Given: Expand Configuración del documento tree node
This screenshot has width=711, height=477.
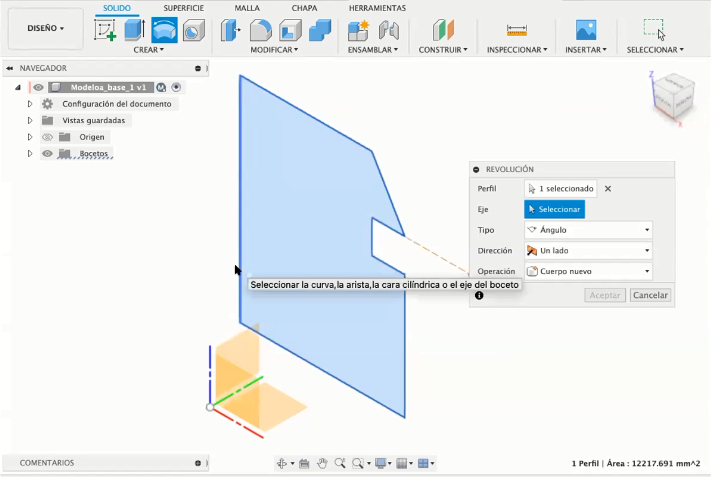Looking at the screenshot, I should tap(30, 104).
